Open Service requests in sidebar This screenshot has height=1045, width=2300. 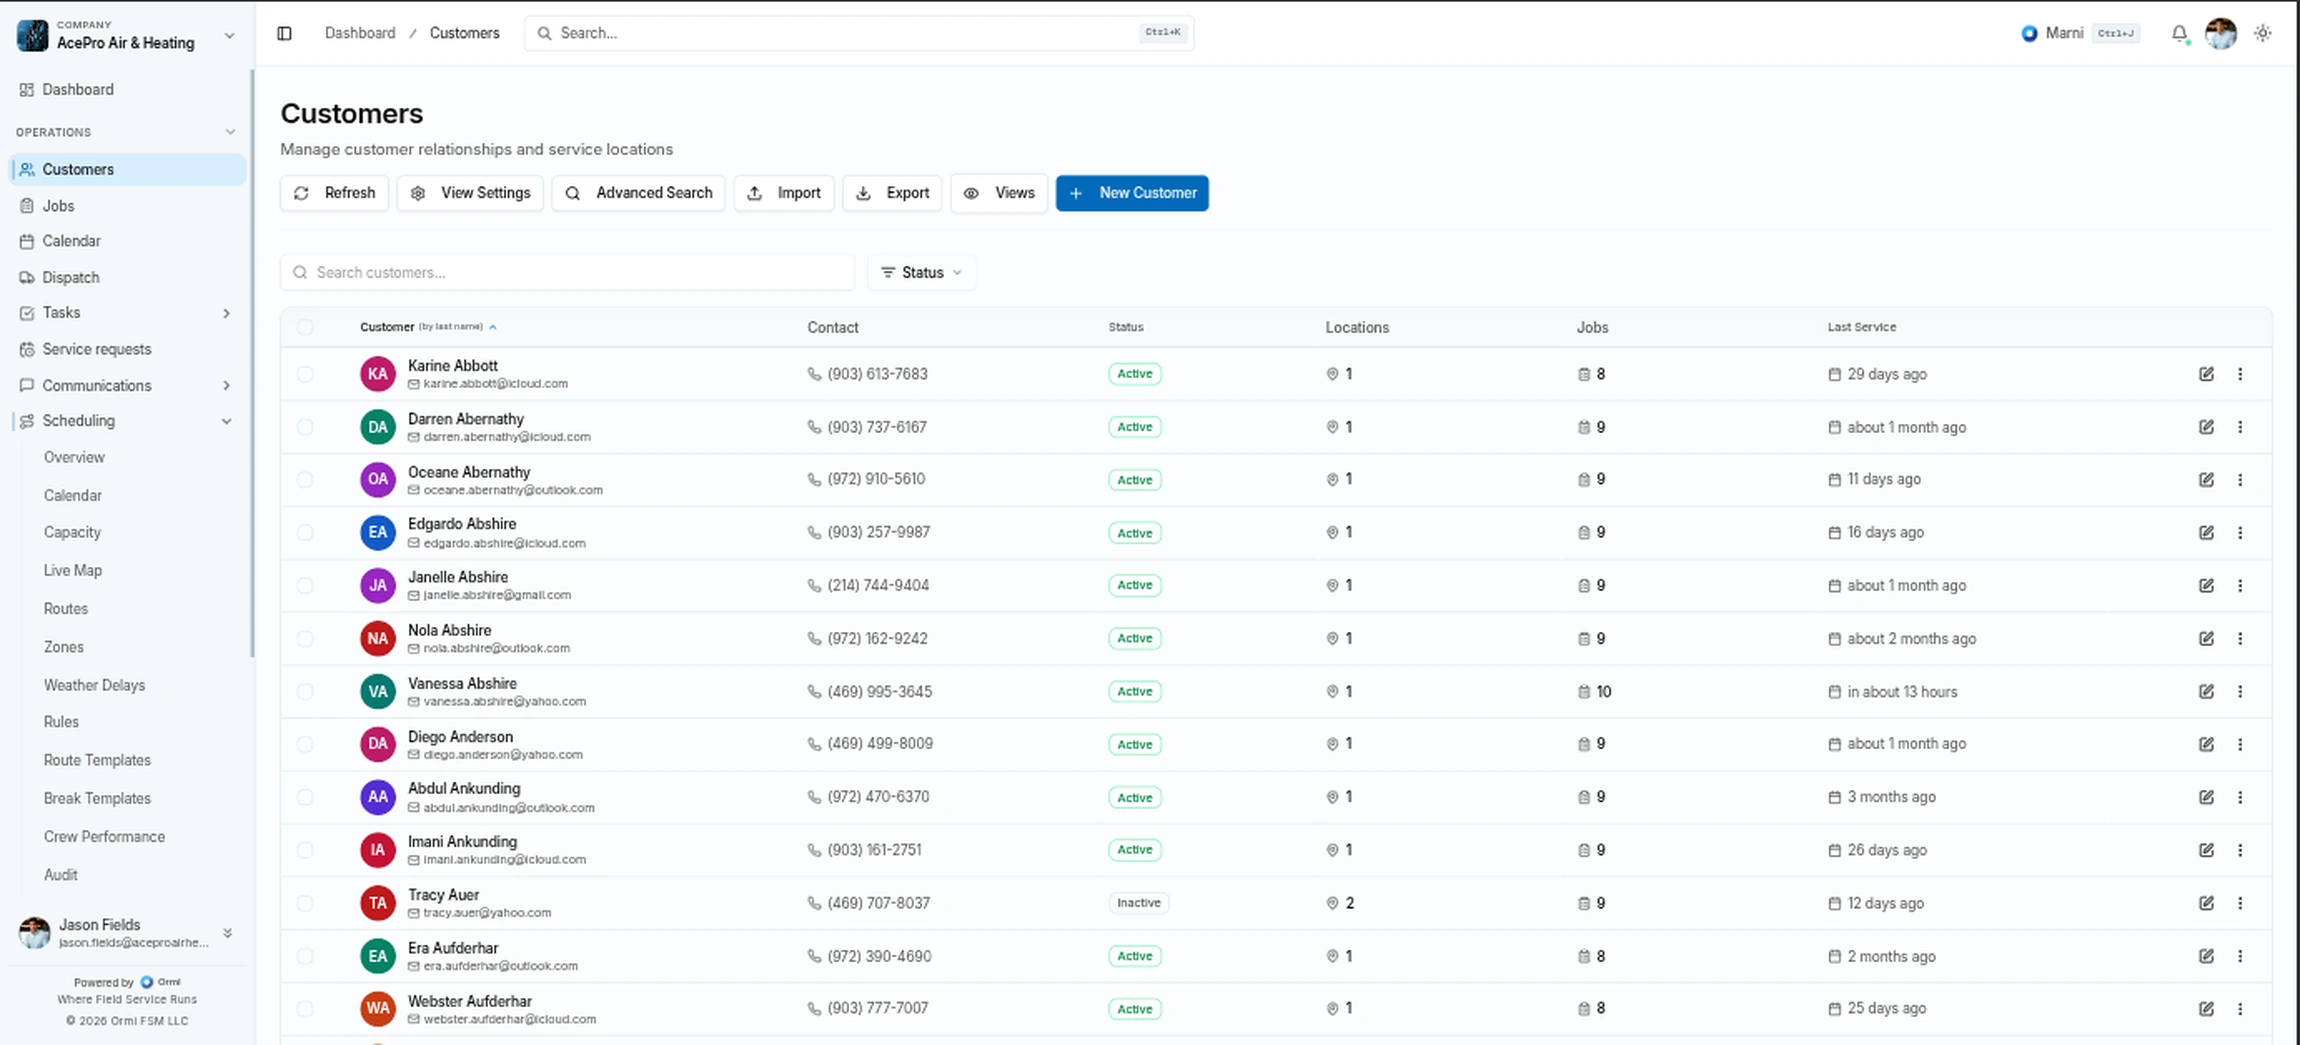click(x=127, y=349)
